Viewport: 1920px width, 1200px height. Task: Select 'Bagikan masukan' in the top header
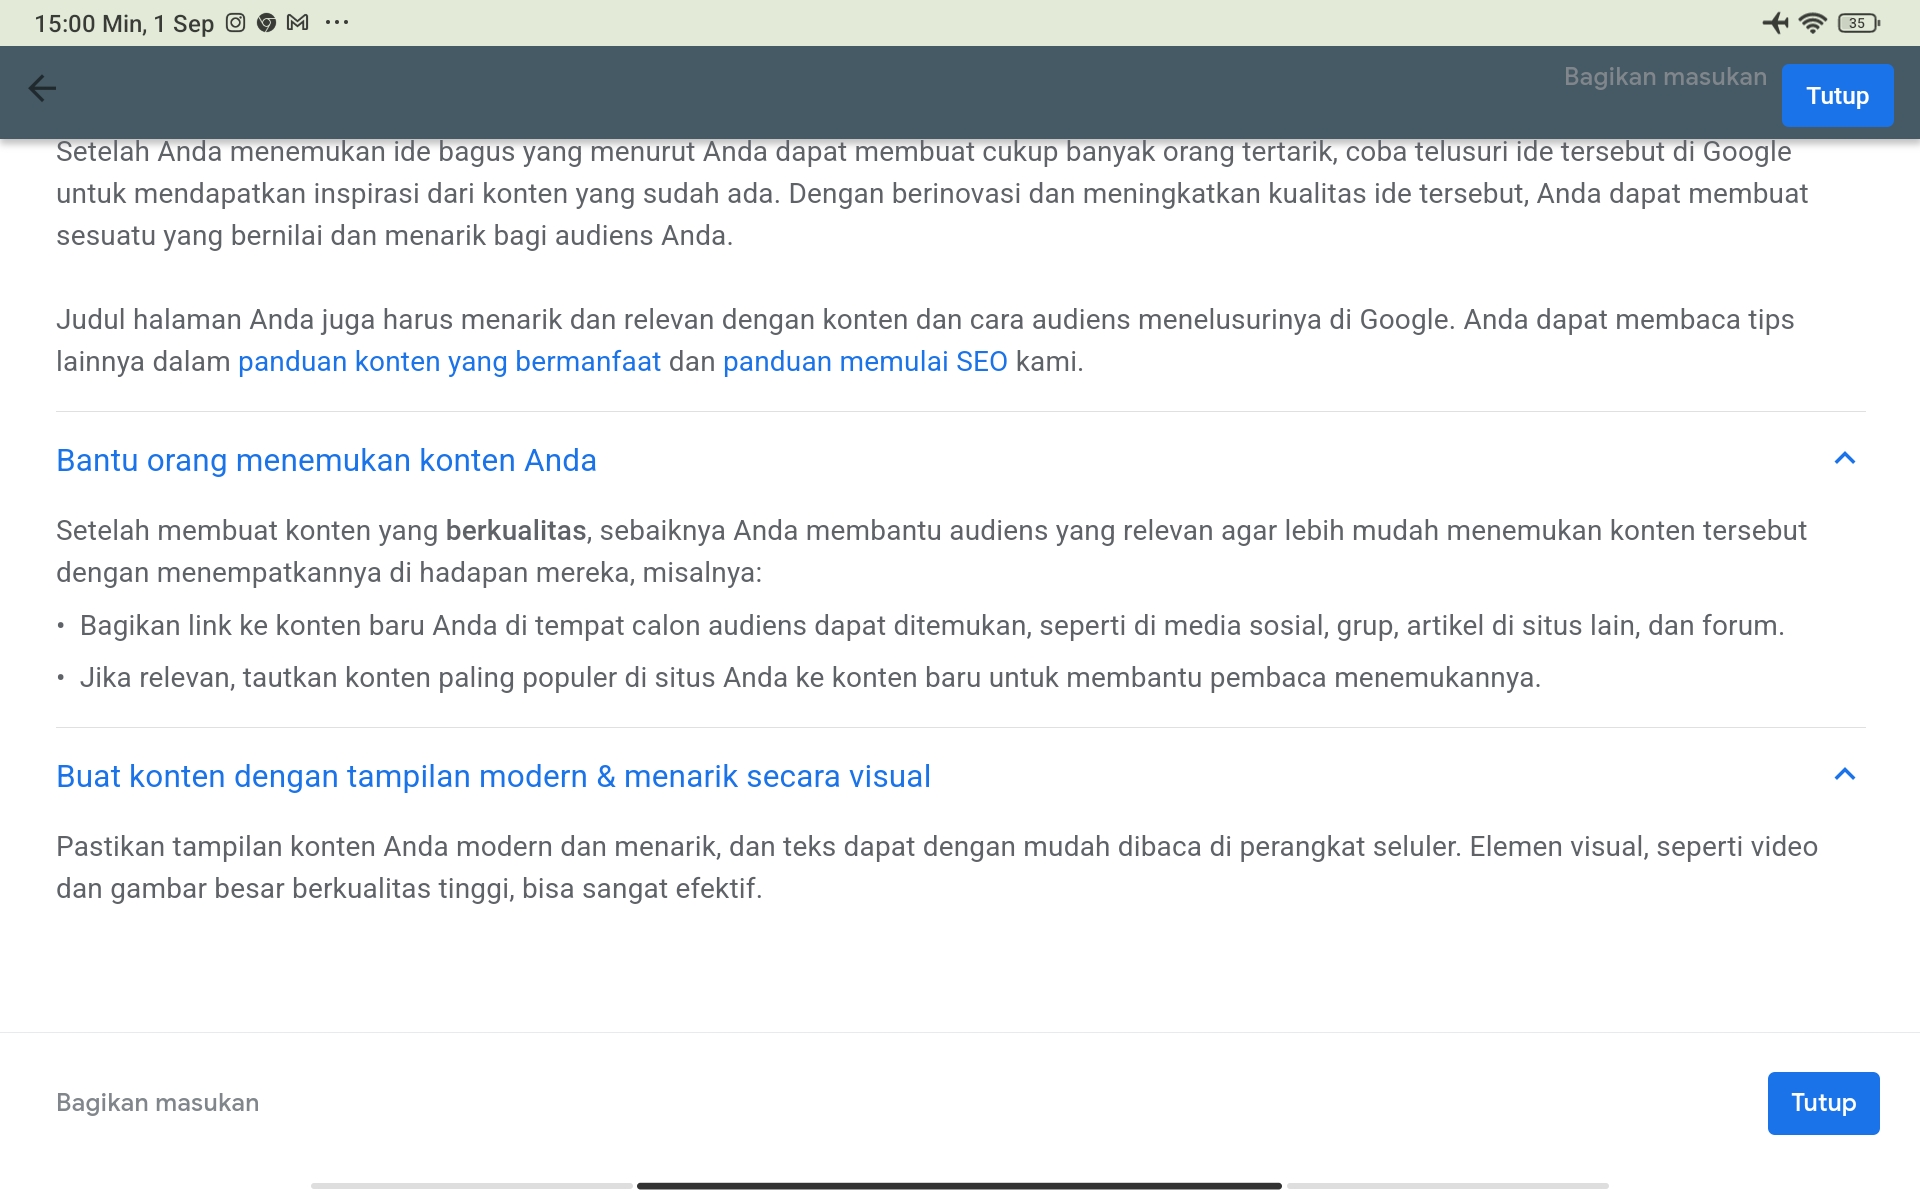click(x=1665, y=77)
